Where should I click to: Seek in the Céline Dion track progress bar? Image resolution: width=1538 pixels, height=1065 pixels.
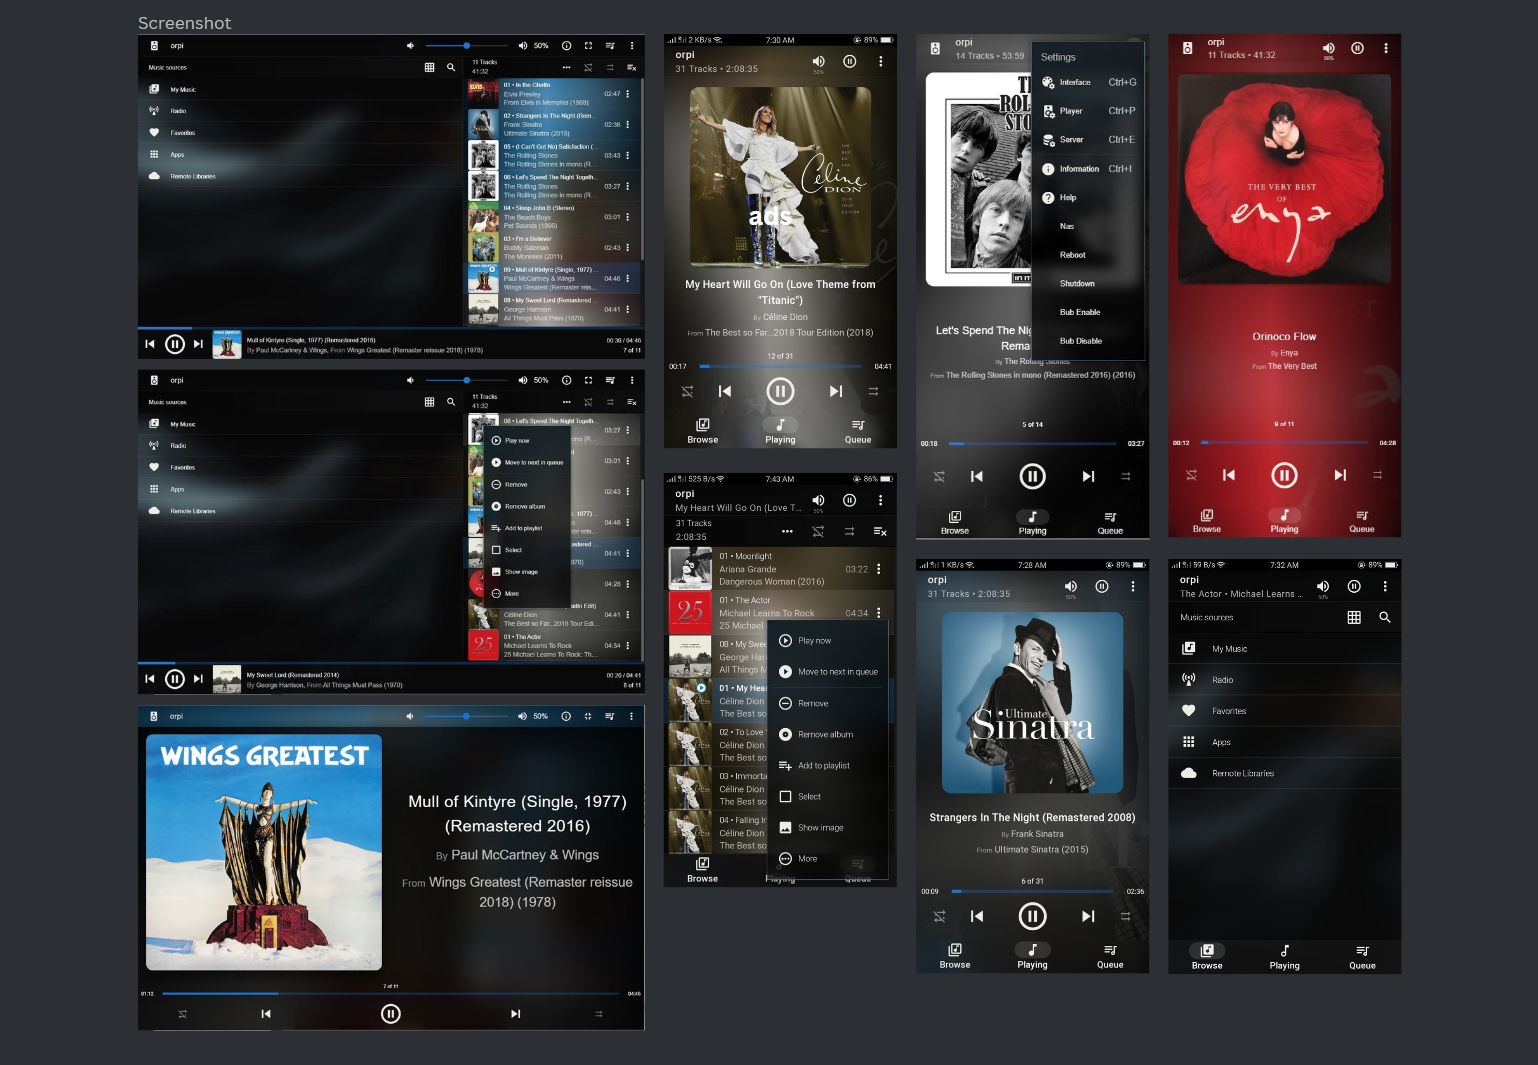780,367
